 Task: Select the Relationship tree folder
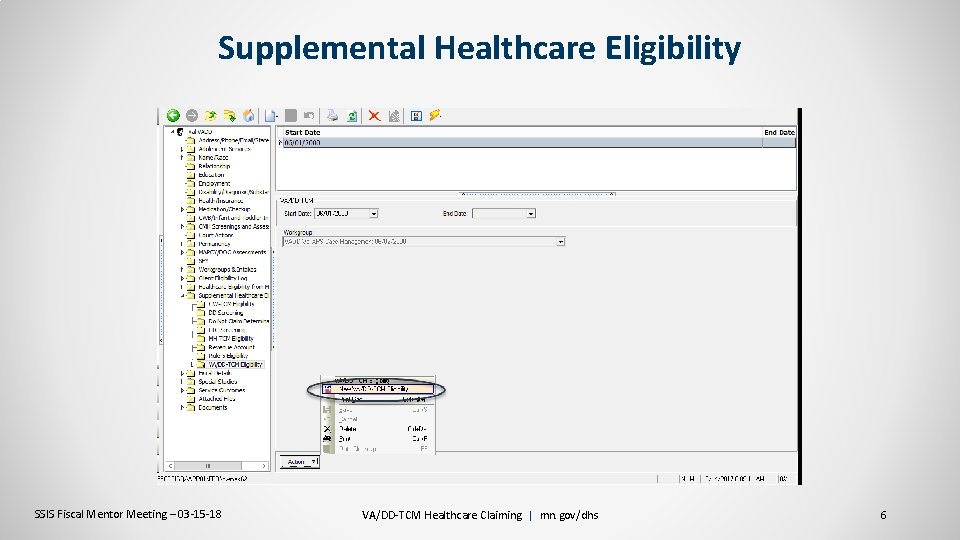tap(214, 166)
